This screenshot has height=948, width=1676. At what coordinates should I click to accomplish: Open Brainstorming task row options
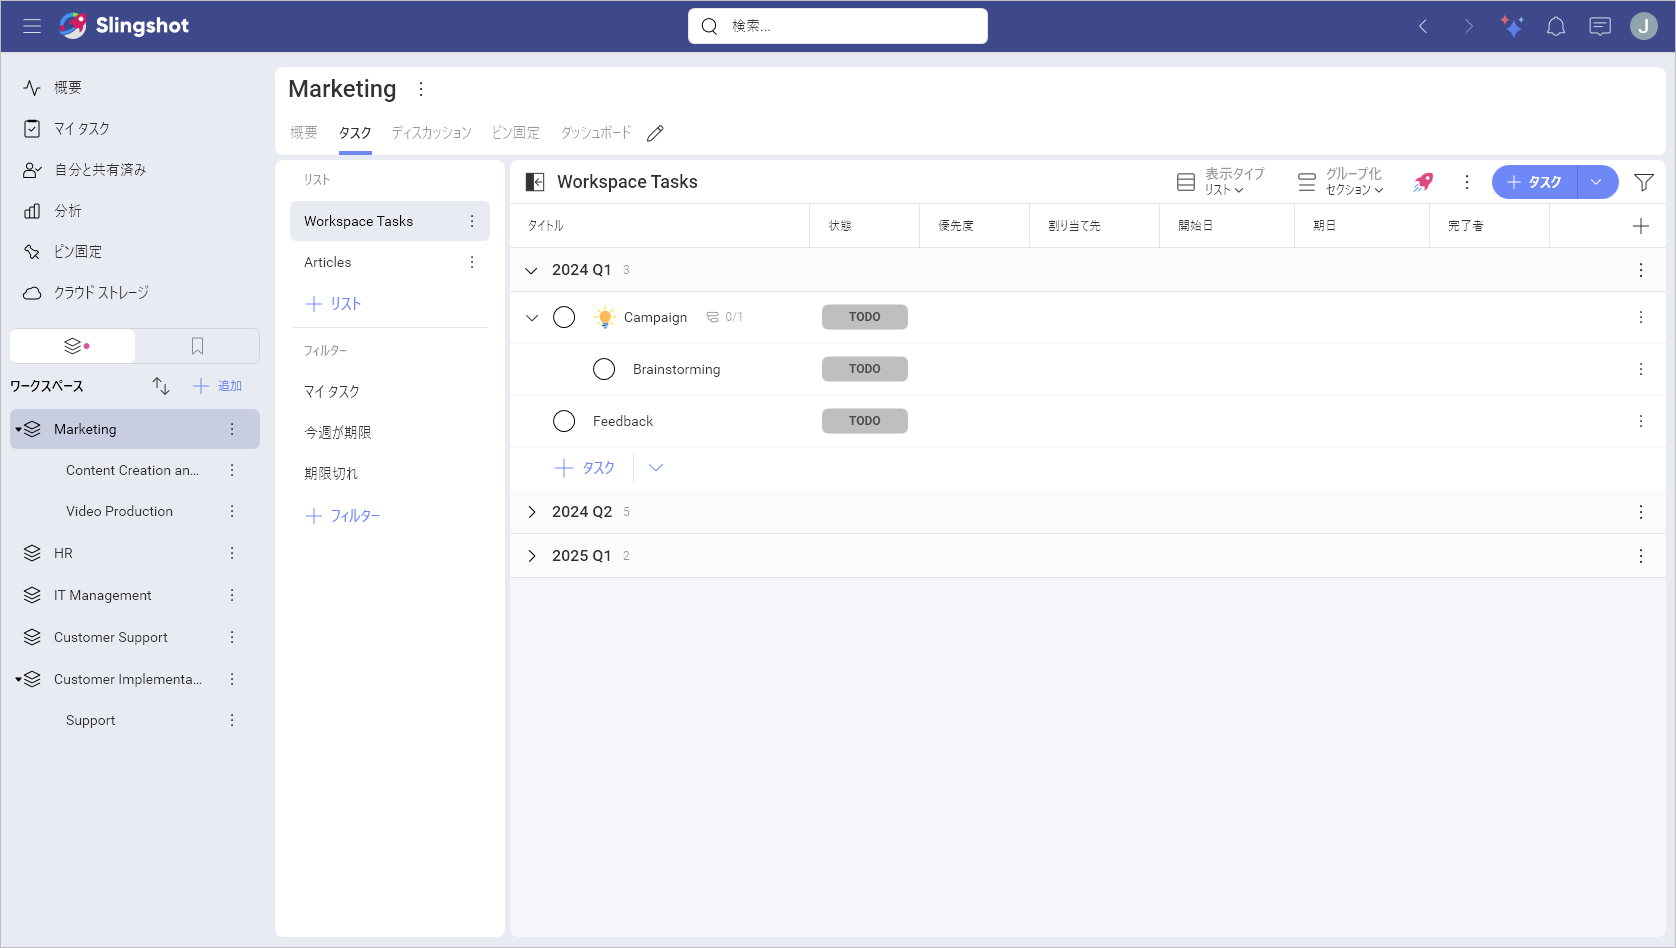(1641, 369)
